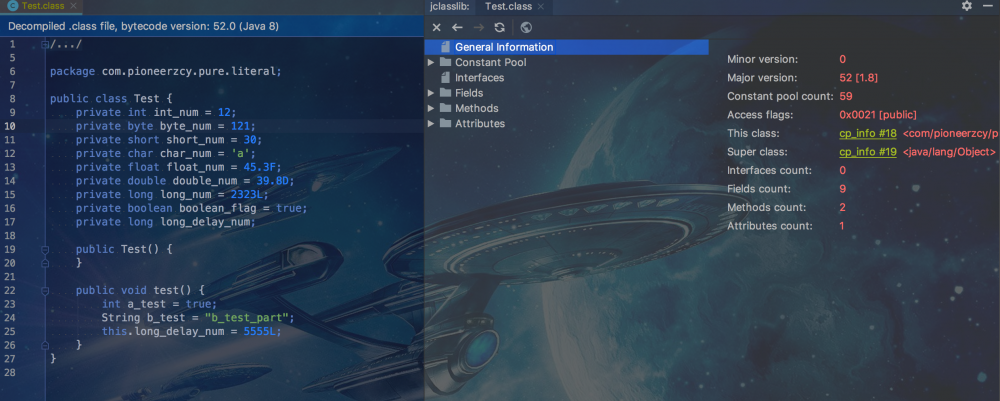
Task: Click the char_num = 'a' declaration
Action: [166, 154]
